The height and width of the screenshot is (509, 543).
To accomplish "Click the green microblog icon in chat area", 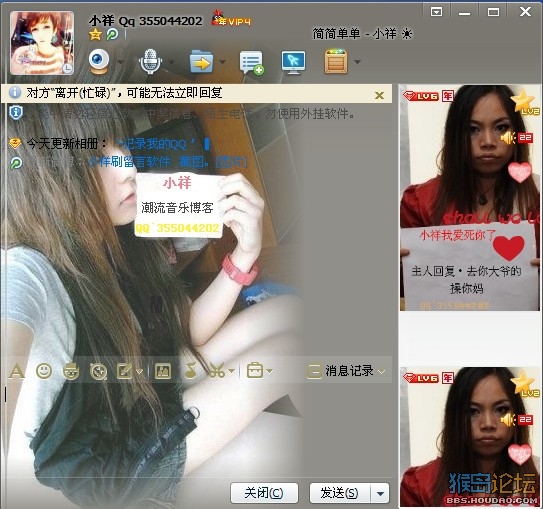I will [x=16, y=163].
